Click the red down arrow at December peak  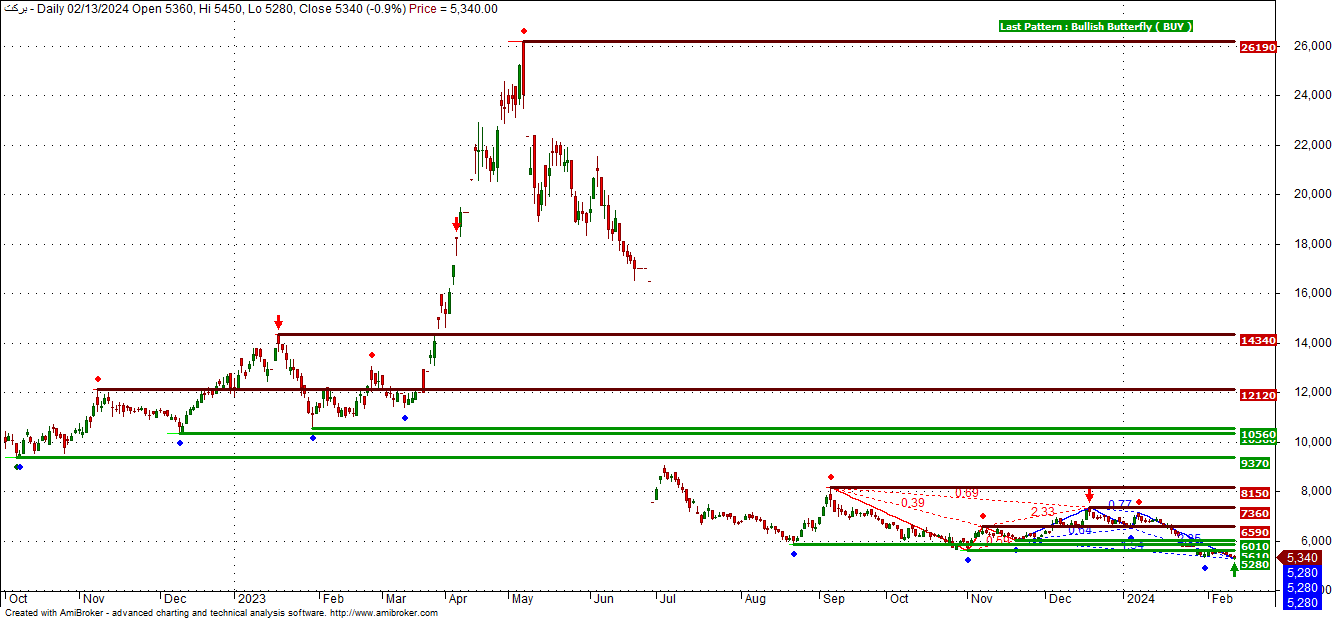(1089, 496)
